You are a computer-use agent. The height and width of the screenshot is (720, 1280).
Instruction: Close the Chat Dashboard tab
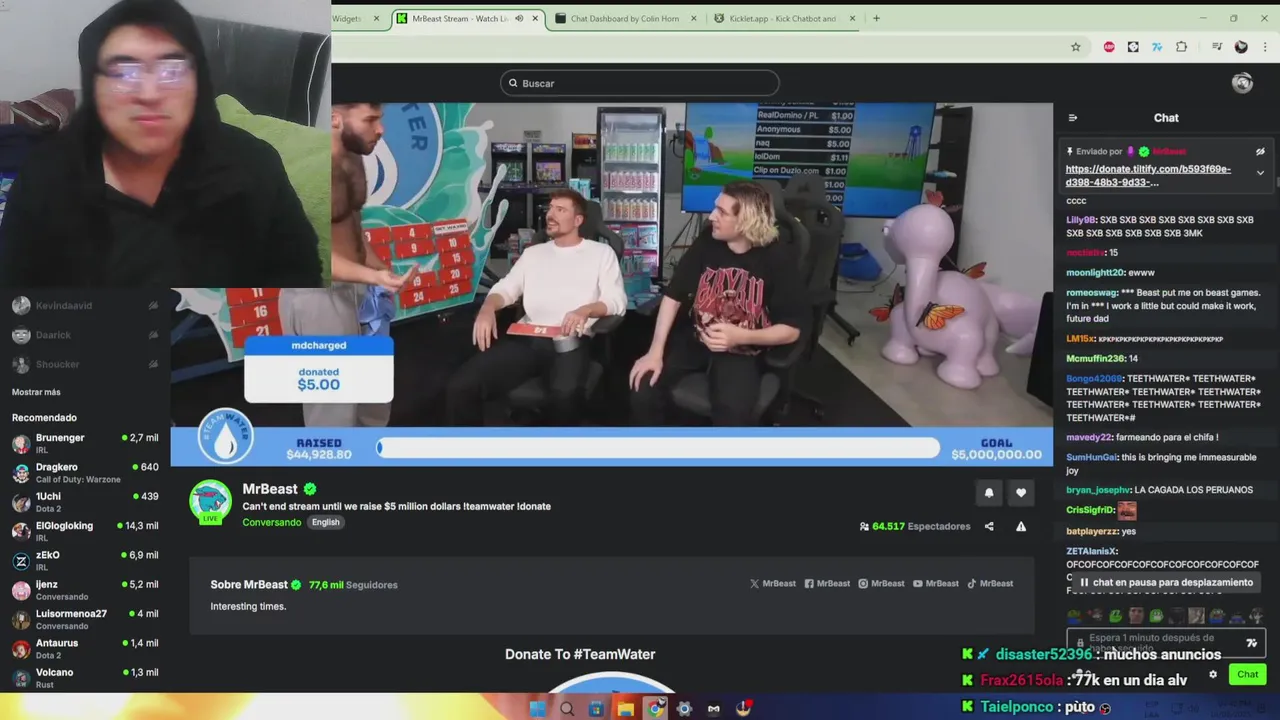[695, 18]
